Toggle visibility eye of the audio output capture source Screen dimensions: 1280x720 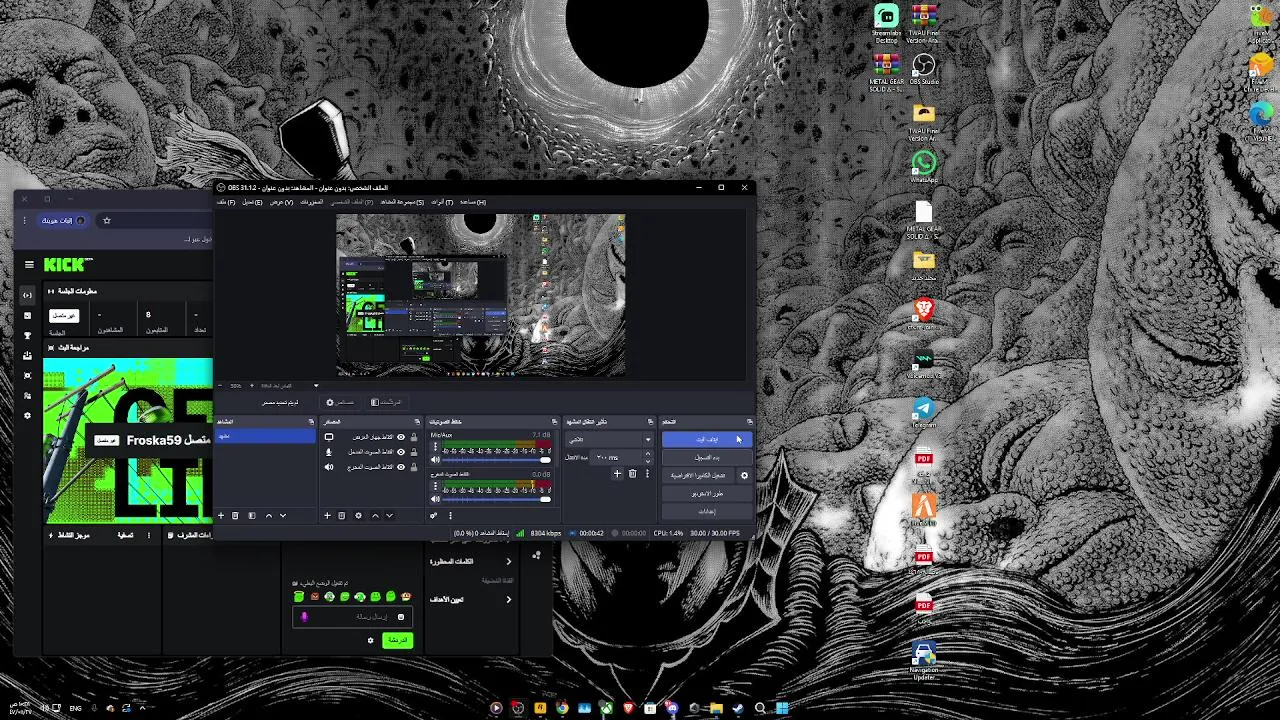coord(401,467)
